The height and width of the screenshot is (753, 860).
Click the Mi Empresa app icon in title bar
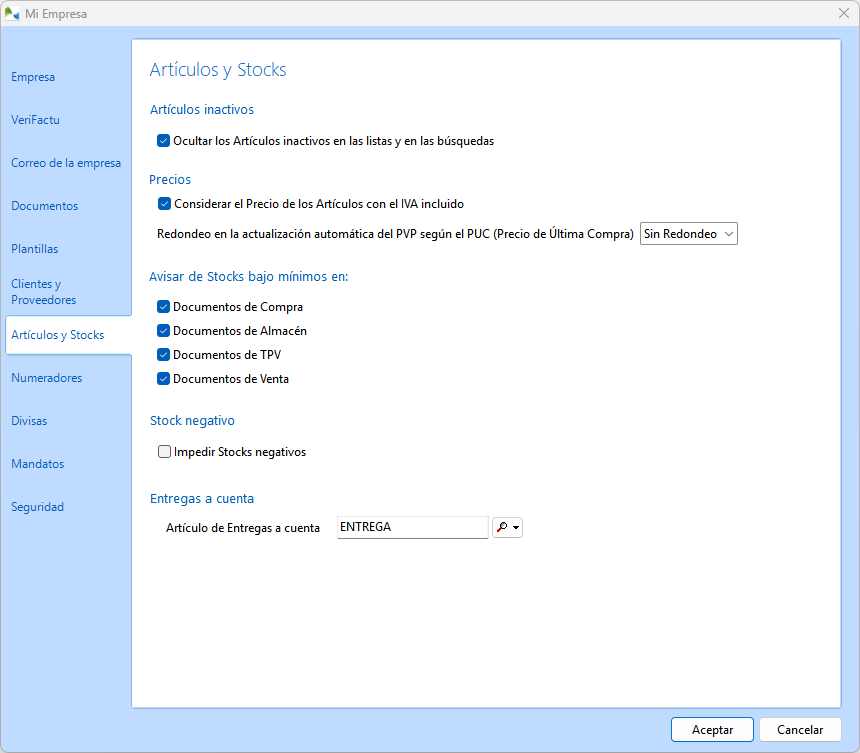pyautogui.click(x=12, y=13)
